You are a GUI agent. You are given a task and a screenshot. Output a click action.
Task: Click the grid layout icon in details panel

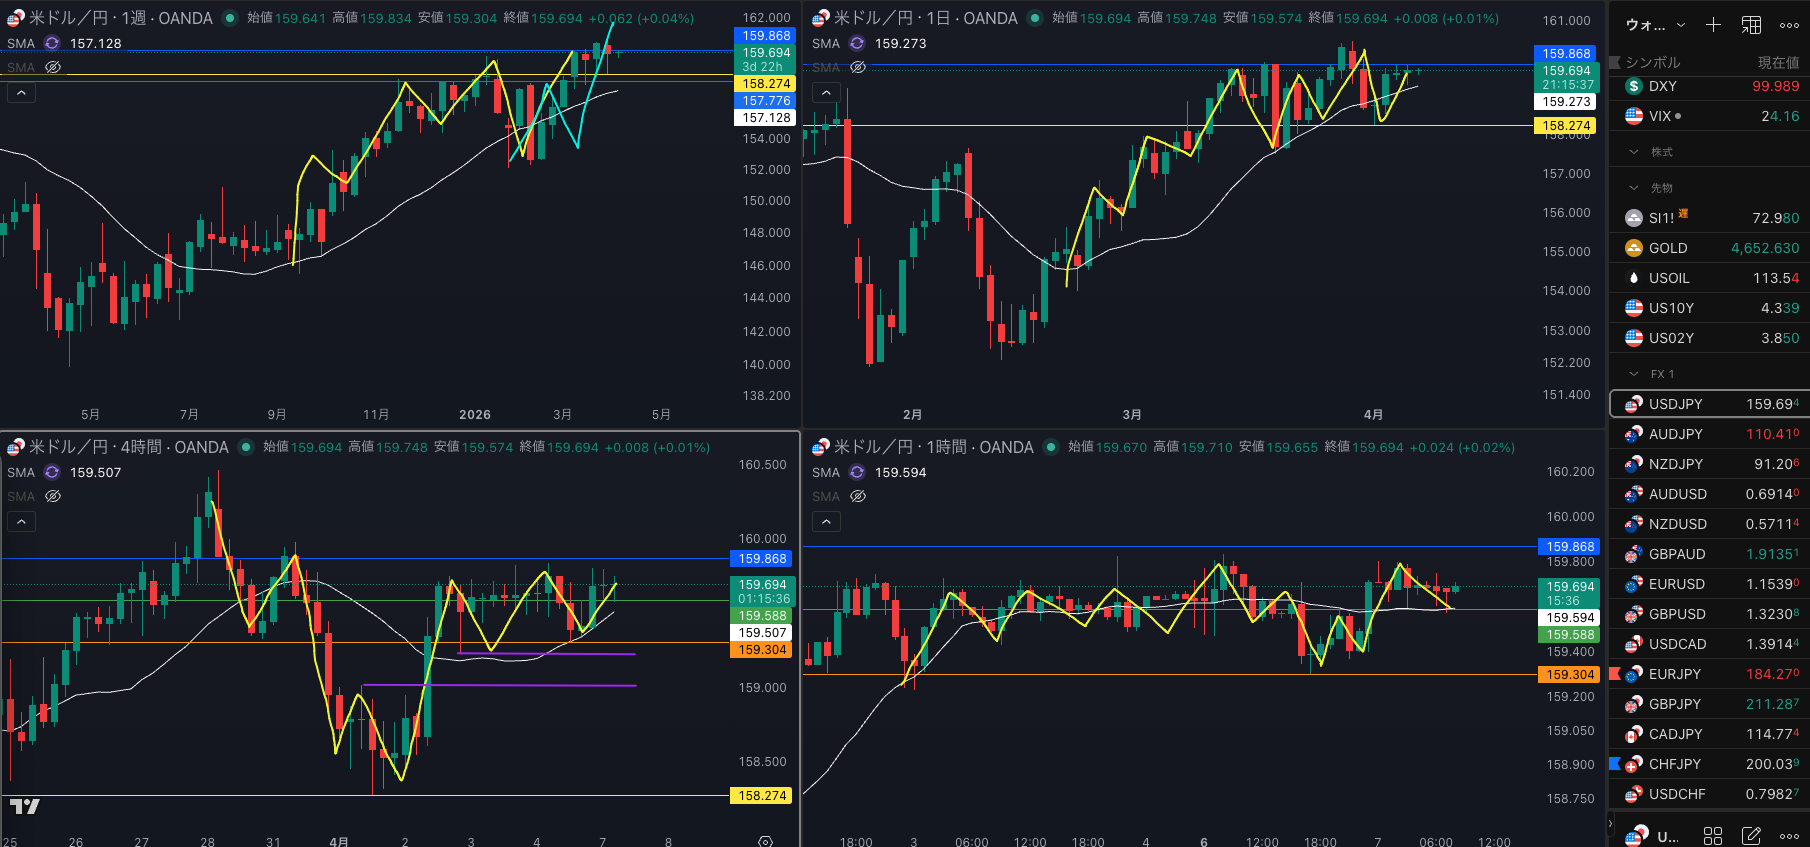1713,835
